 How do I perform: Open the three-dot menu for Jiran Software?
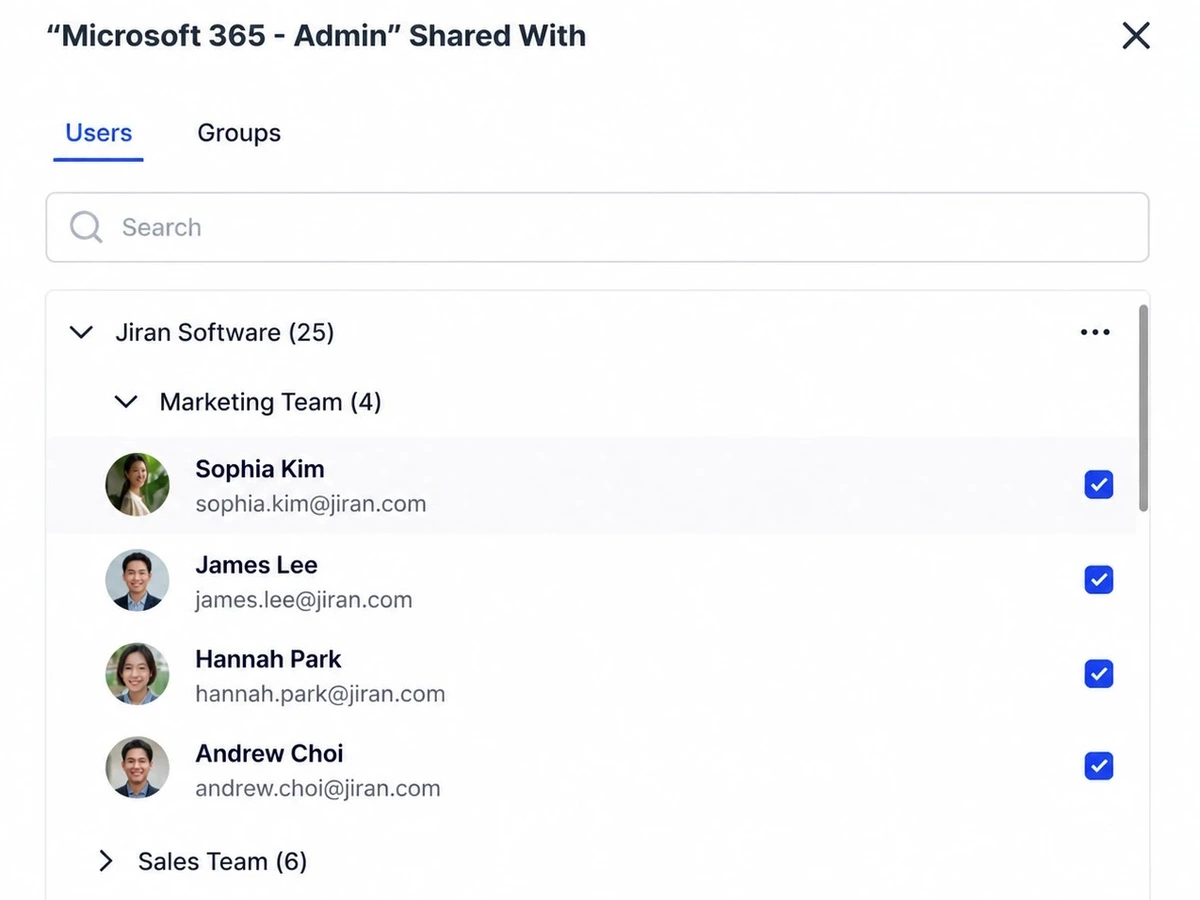tap(1095, 332)
